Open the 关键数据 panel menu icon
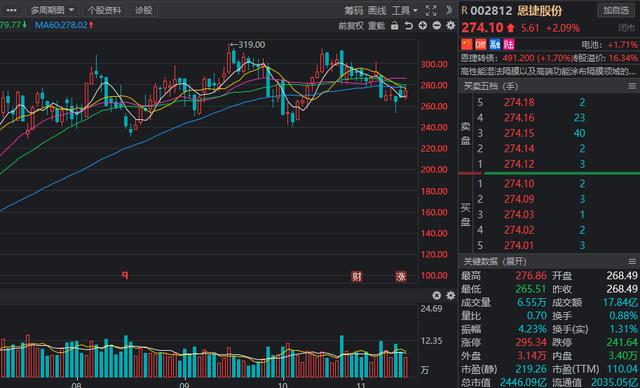The image size is (640, 388). (x=632, y=261)
